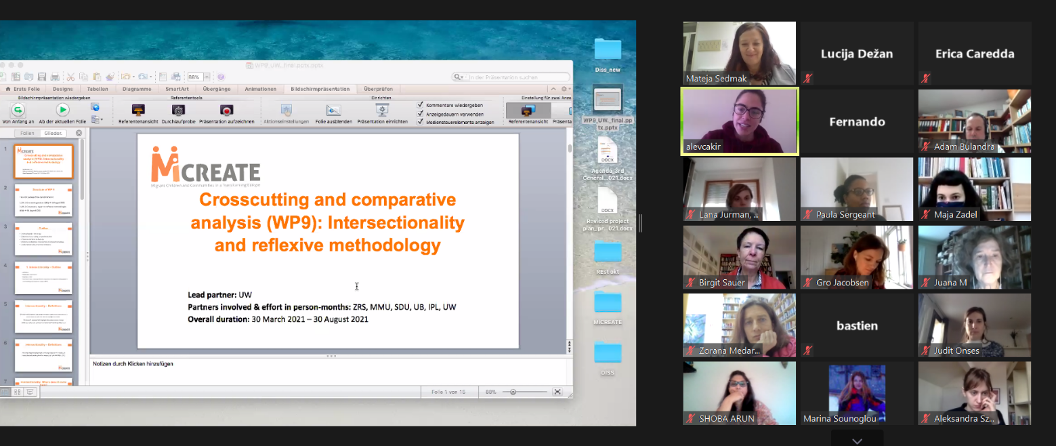
Task: Click the zoom slider in status bar
Action: tap(525, 391)
